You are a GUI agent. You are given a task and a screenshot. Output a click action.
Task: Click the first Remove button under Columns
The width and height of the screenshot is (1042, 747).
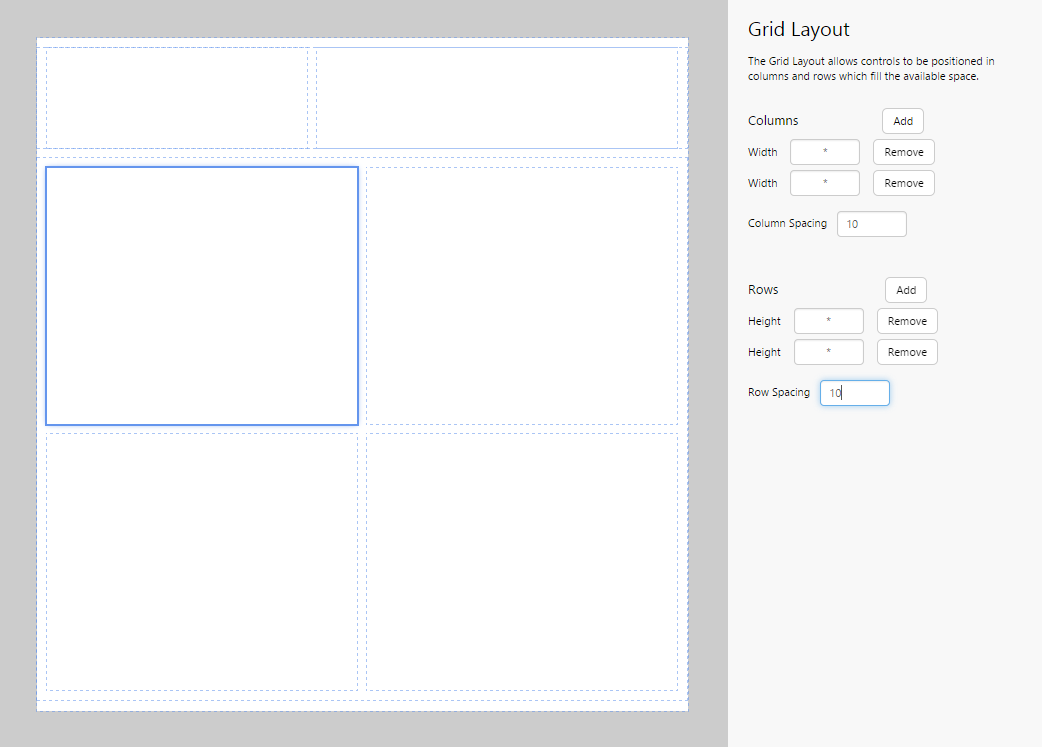point(903,151)
